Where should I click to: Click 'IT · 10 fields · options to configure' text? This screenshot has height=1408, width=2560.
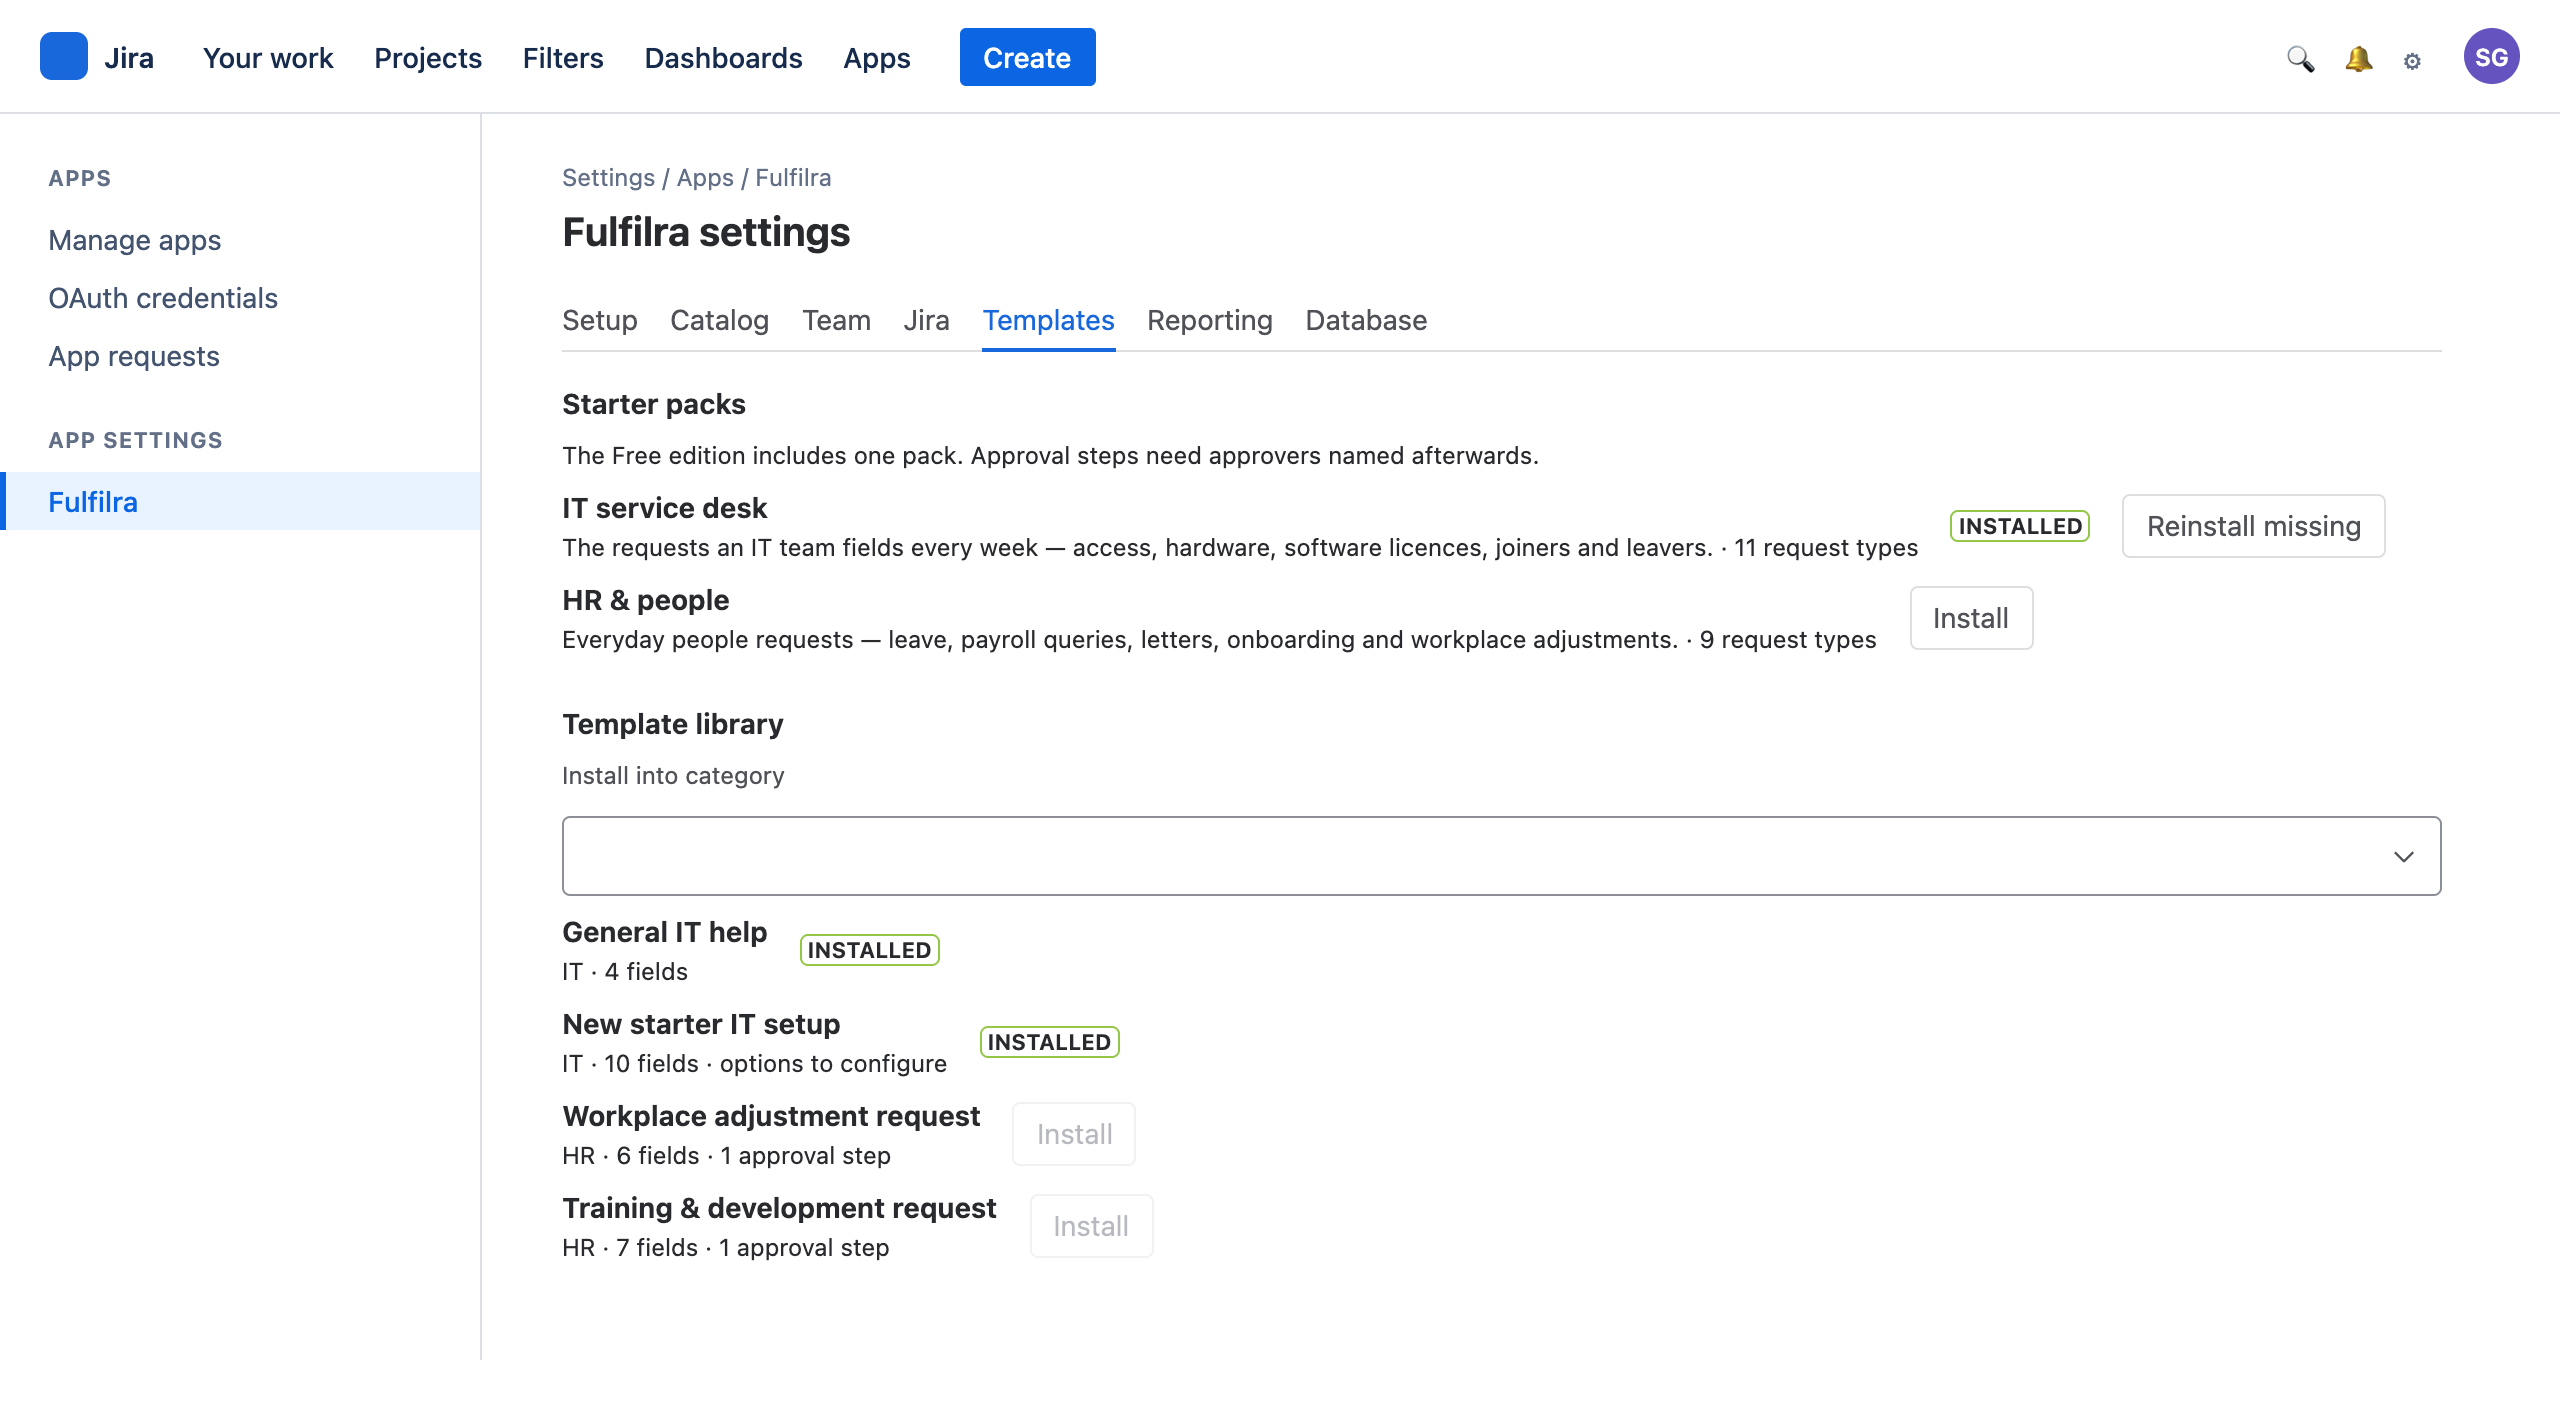click(x=754, y=1064)
